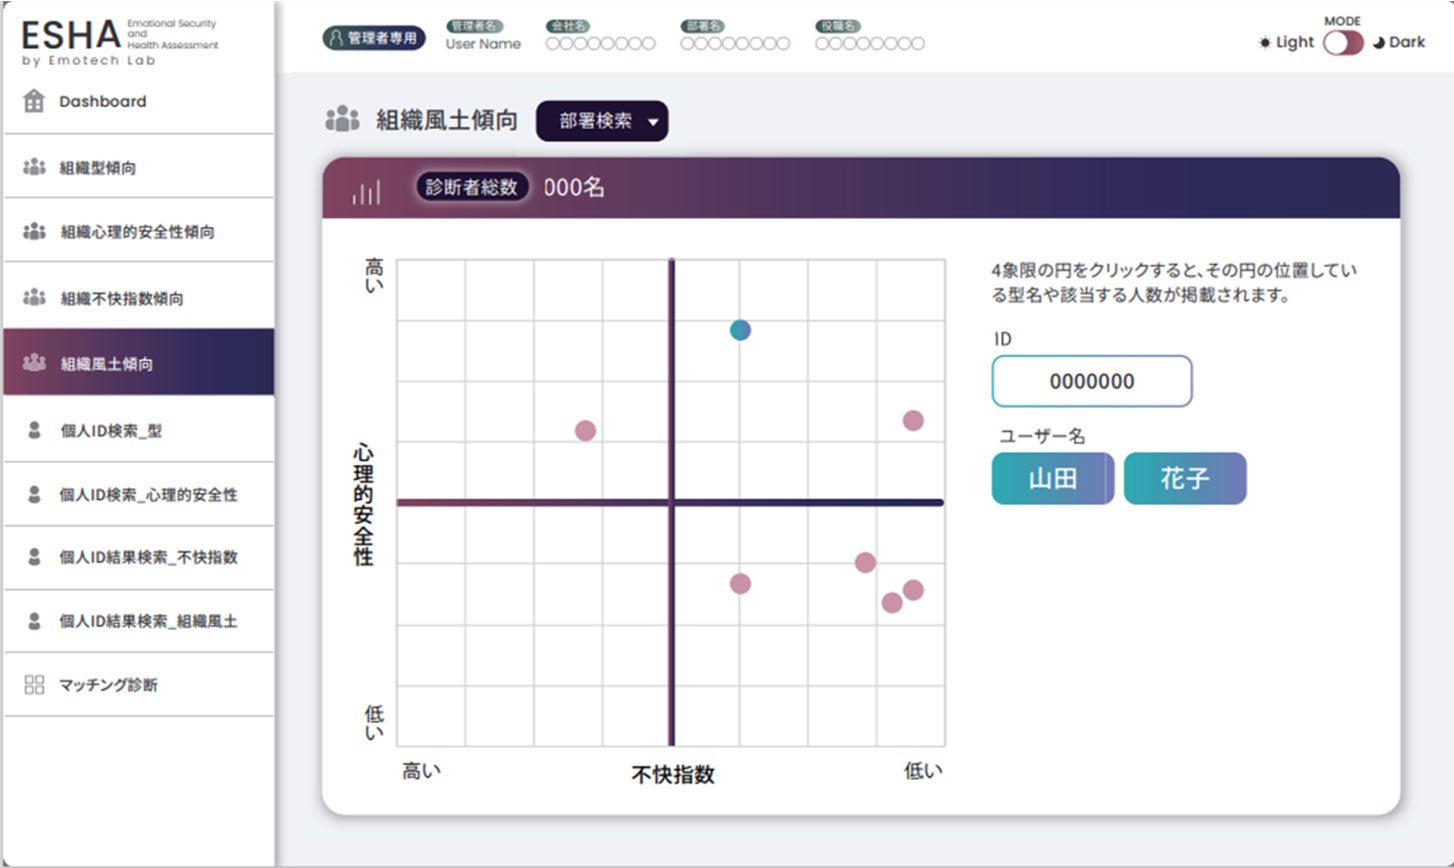
Task: Click the person icon beside 個人ID結果検索_不快指数
Action: tap(34, 557)
